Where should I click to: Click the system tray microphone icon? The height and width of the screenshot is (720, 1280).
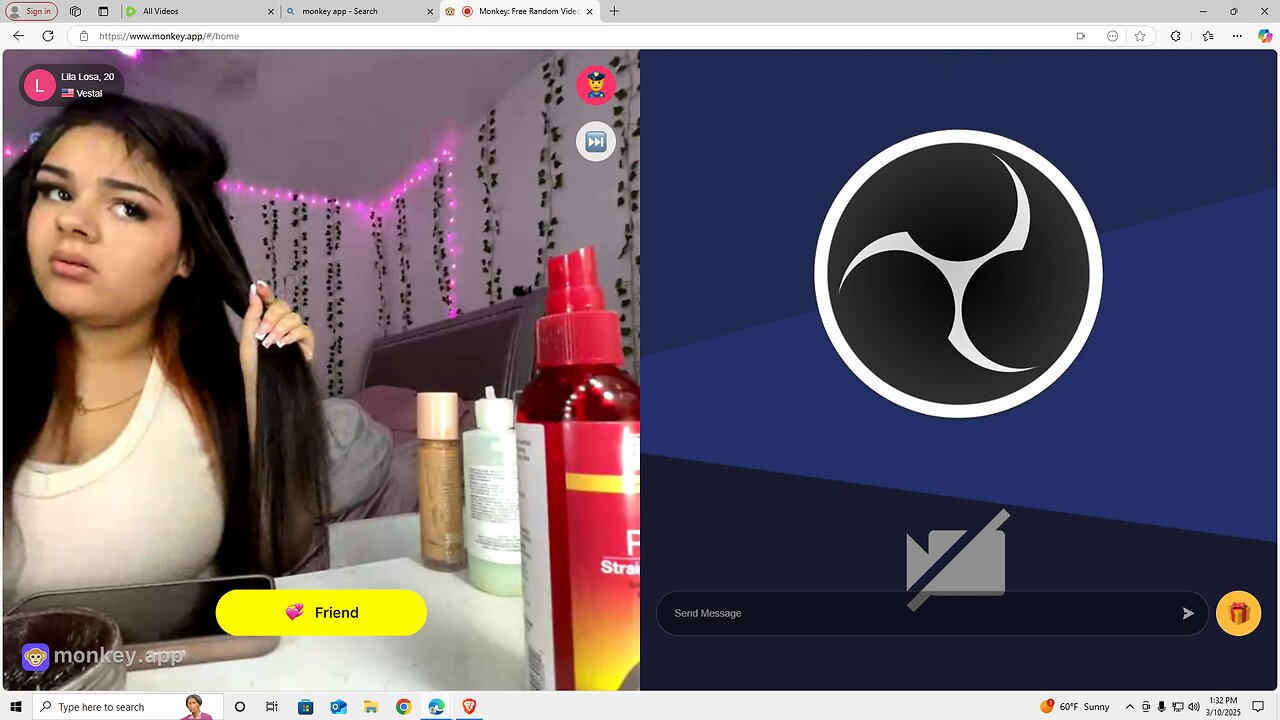[x=1161, y=707]
